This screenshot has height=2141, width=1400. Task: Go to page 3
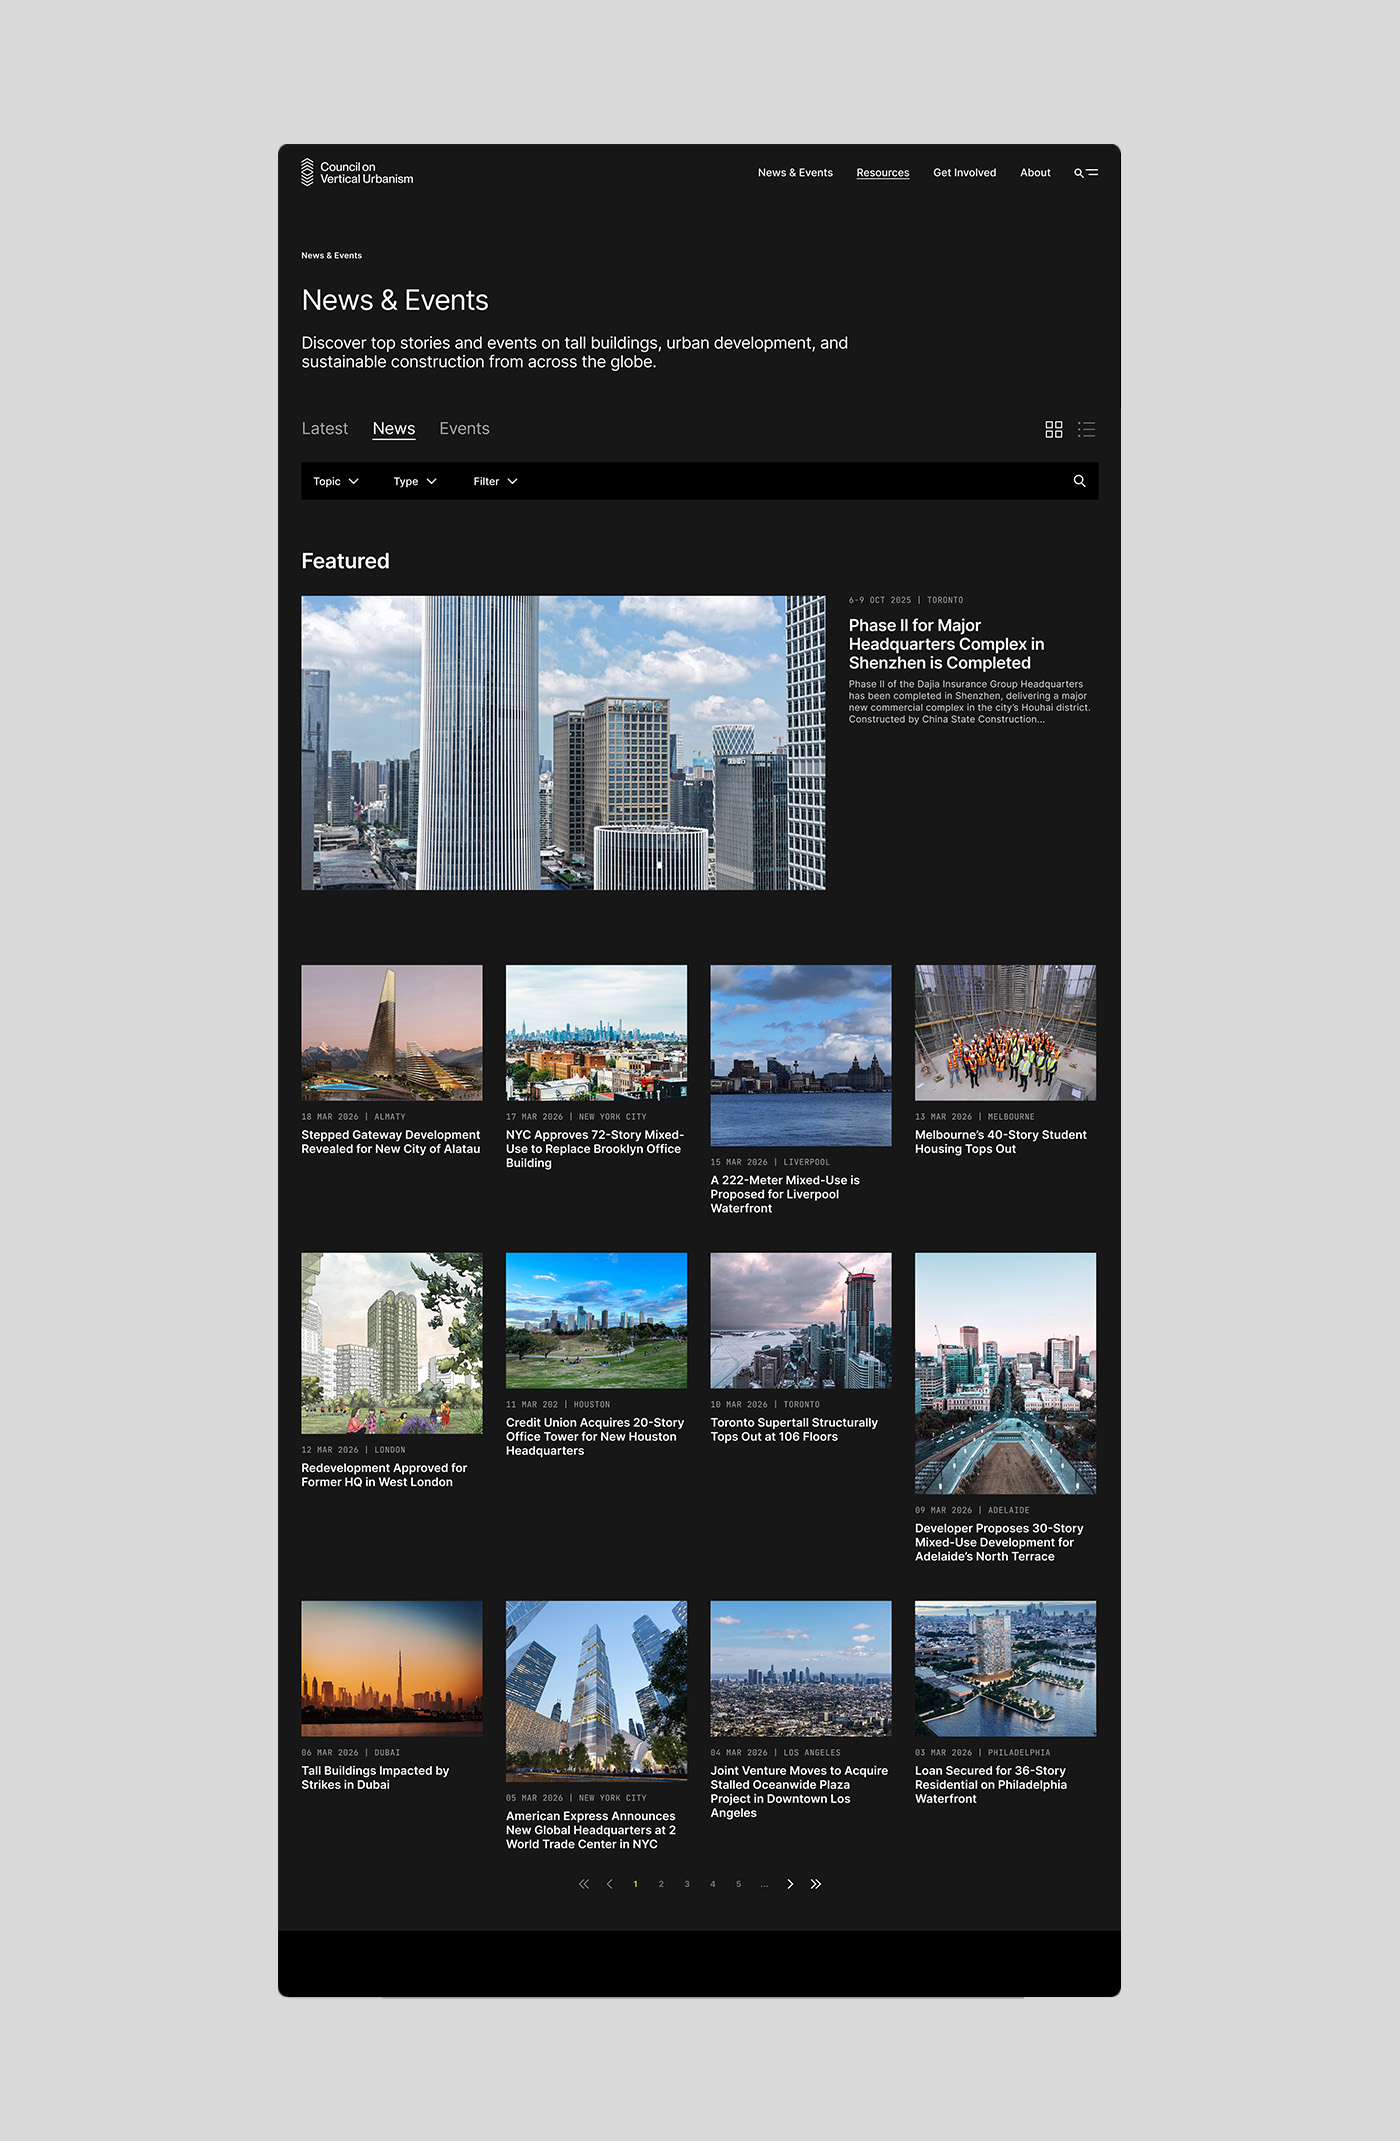[687, 1884]
